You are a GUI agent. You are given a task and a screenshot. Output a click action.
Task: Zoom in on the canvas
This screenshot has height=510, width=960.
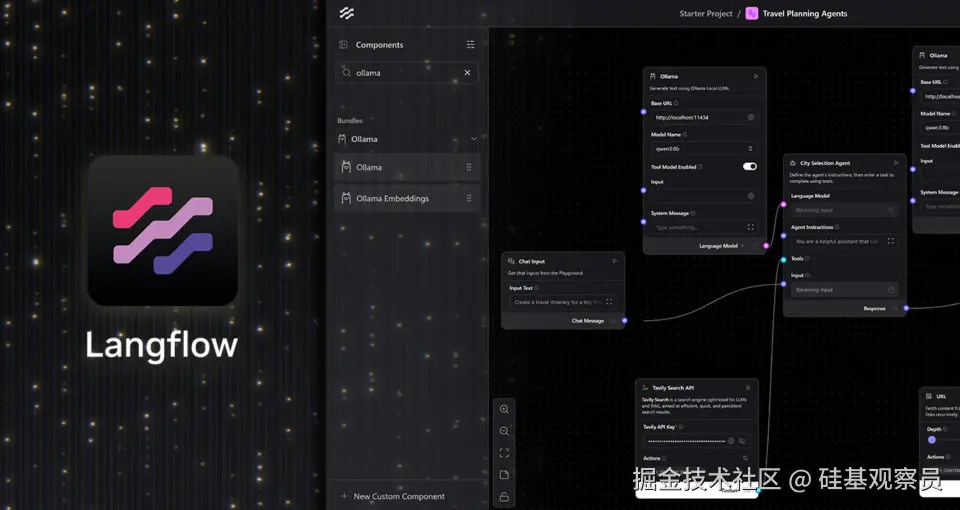(504, 409)
